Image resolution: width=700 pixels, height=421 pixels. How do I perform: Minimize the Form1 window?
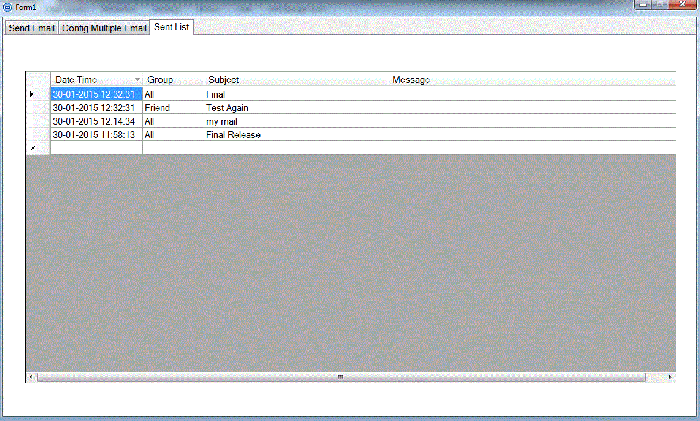pos(642,4)
